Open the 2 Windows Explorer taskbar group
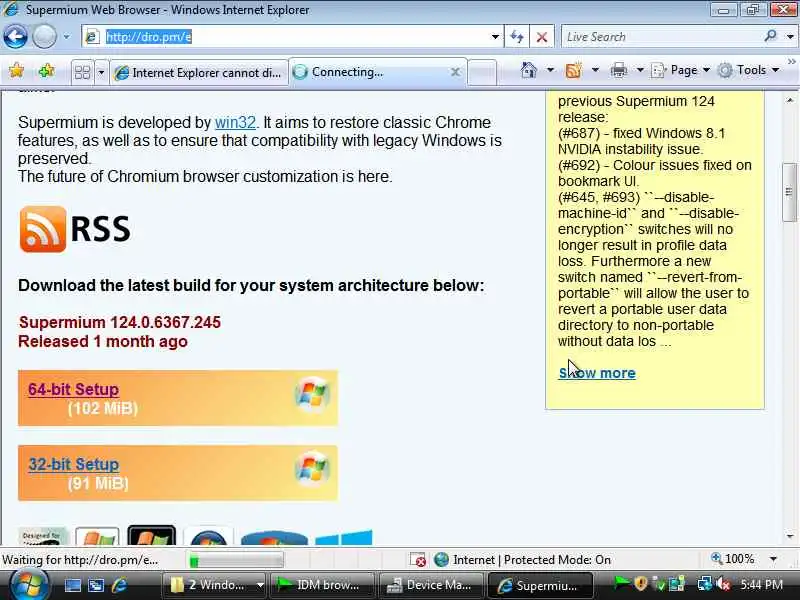 point(215,585)
